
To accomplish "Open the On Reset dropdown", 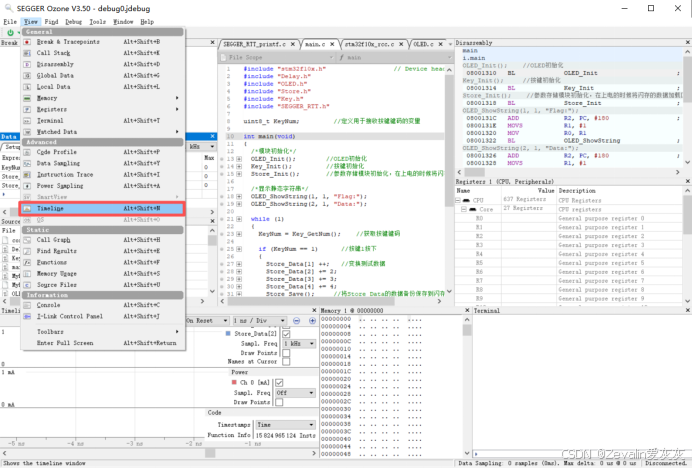I will click(x=207, y=321).
